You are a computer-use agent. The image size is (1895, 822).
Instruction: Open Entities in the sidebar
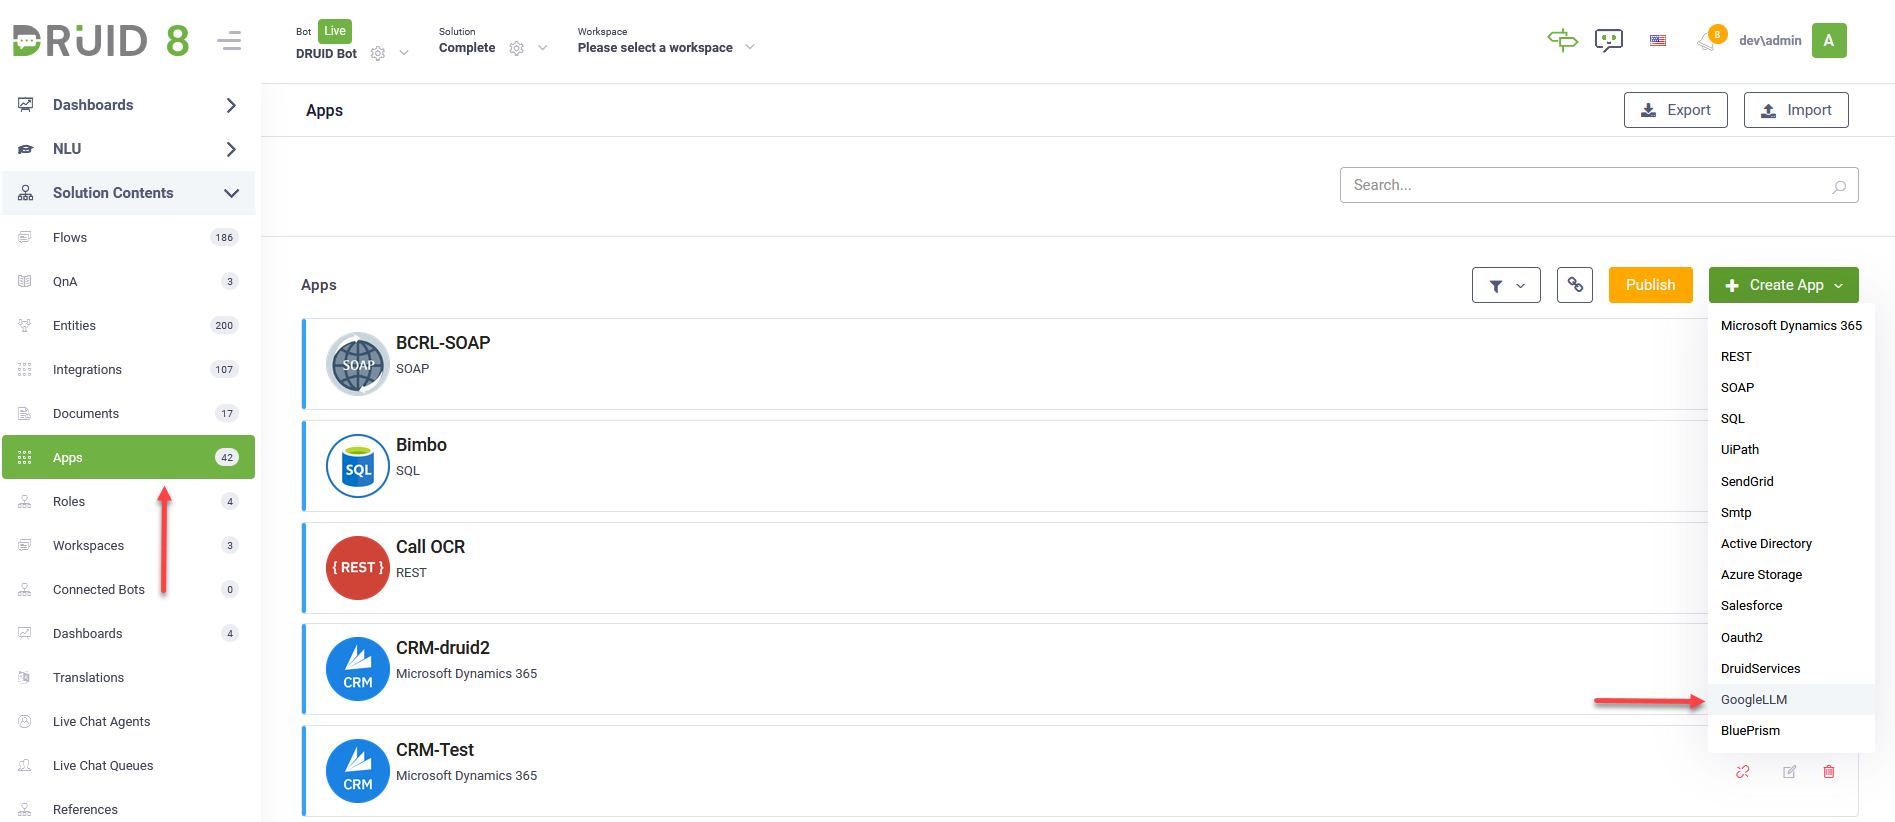pyautogui.click(x=128, y=325)
